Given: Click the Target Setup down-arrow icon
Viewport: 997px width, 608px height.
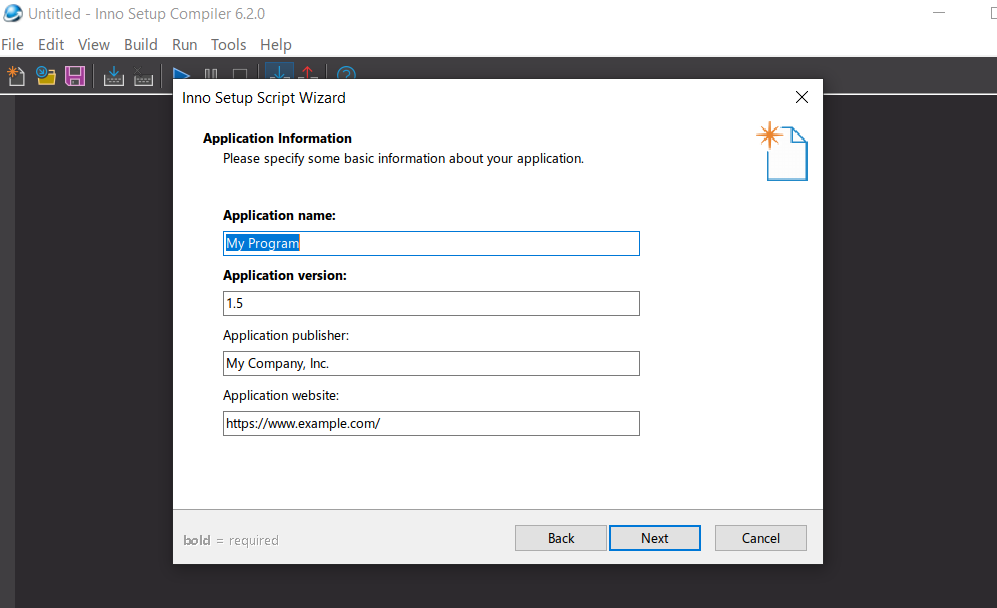Looking at the screenshot, I should click(279, 72).
